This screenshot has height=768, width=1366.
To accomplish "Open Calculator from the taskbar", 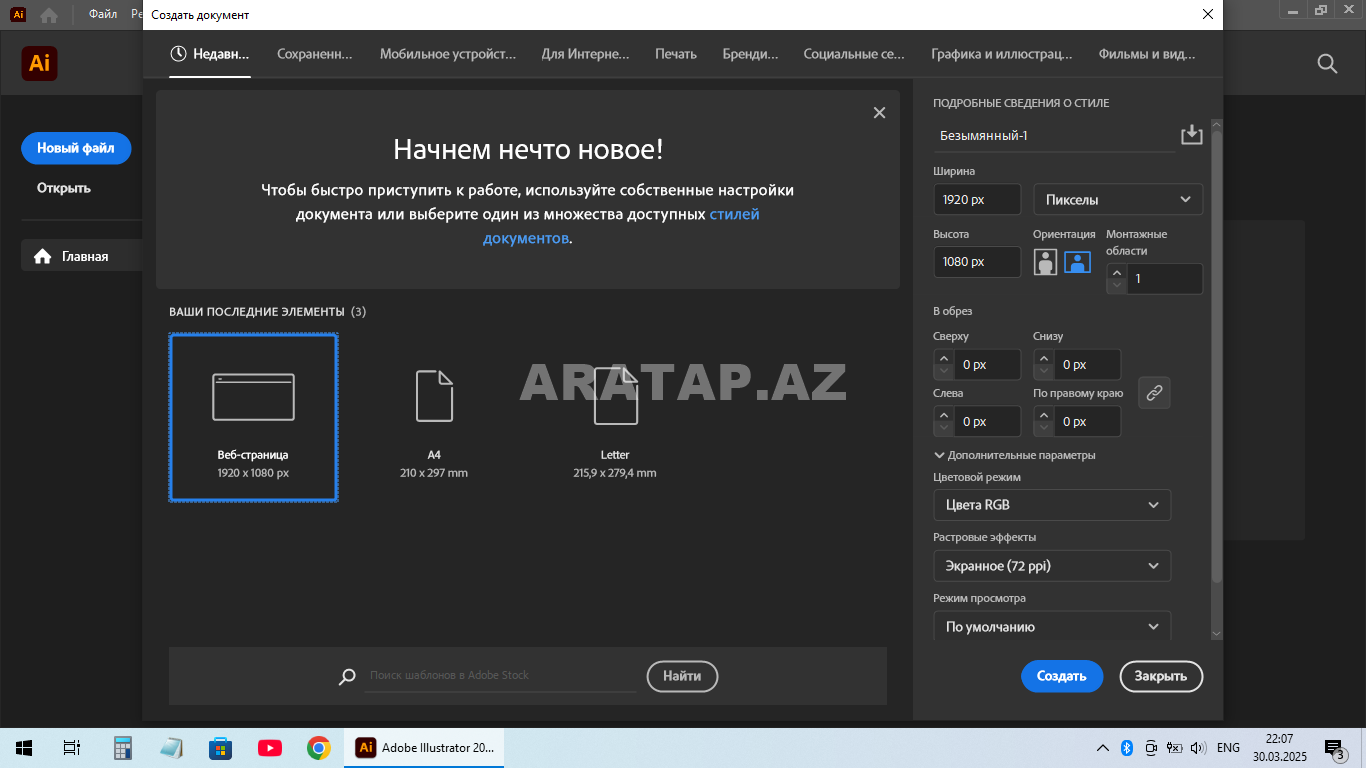I will tap(123, 748).
